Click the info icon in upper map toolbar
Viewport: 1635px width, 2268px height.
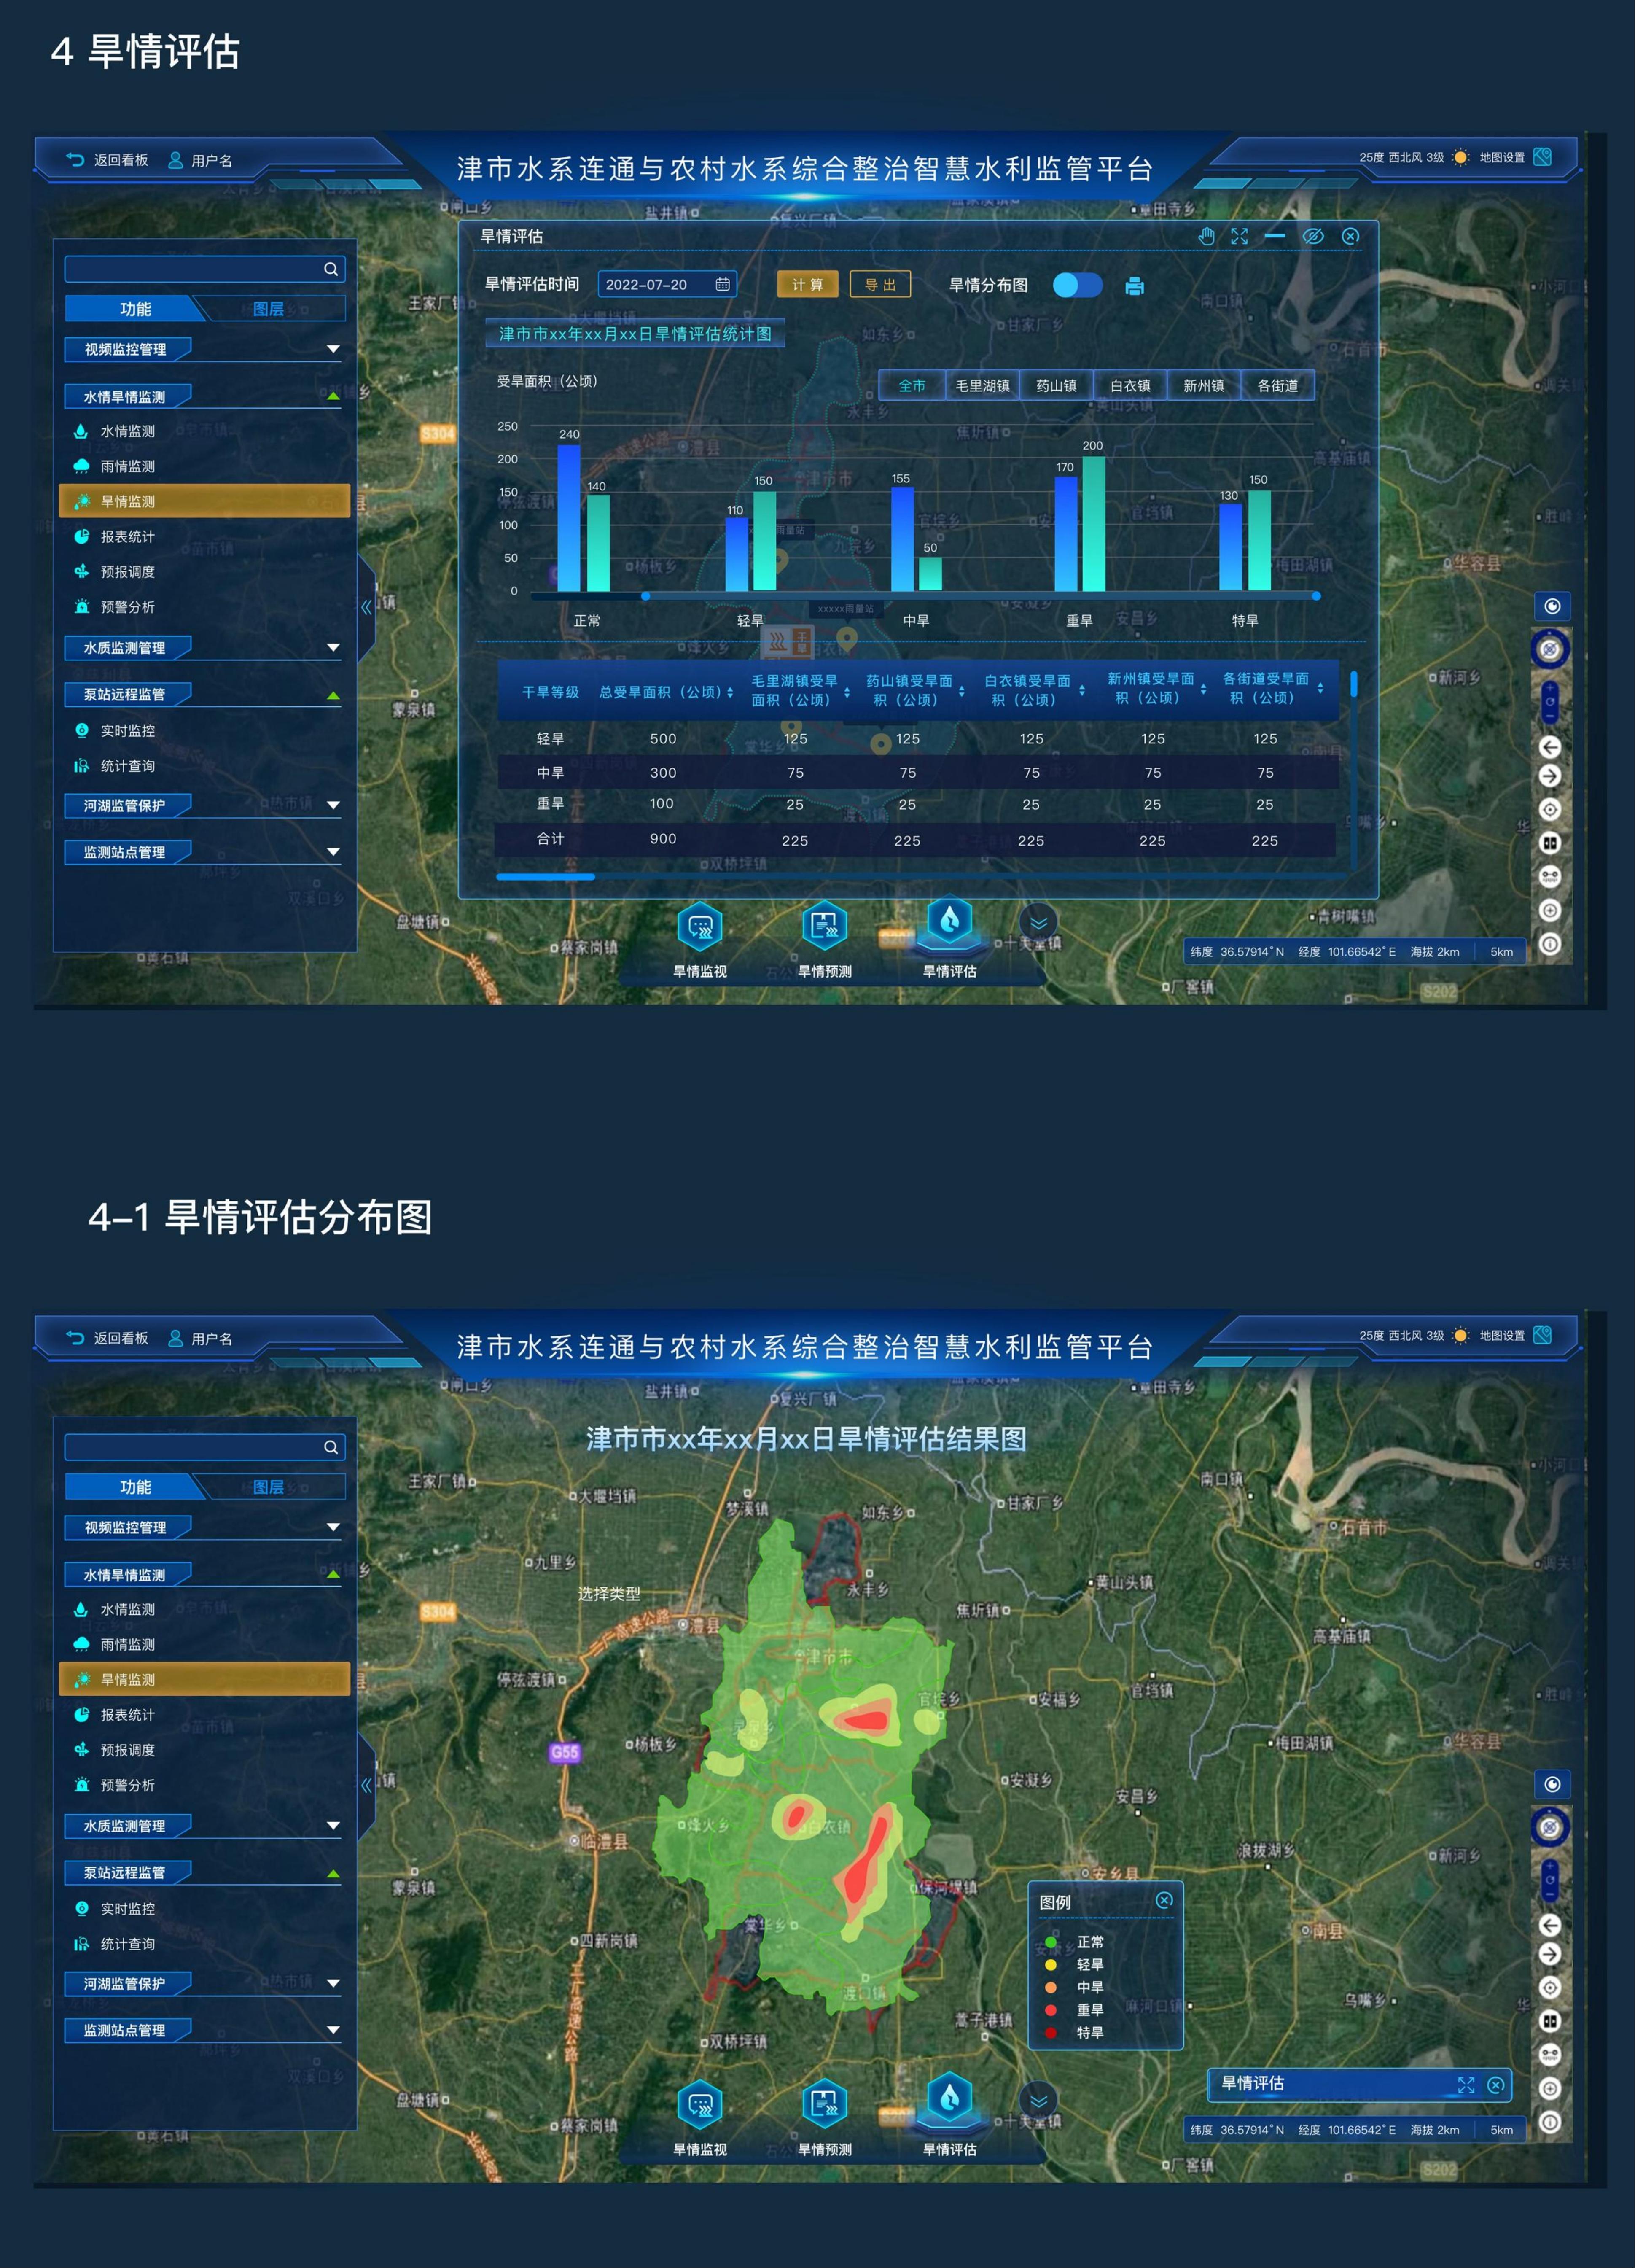(1549, 943)
